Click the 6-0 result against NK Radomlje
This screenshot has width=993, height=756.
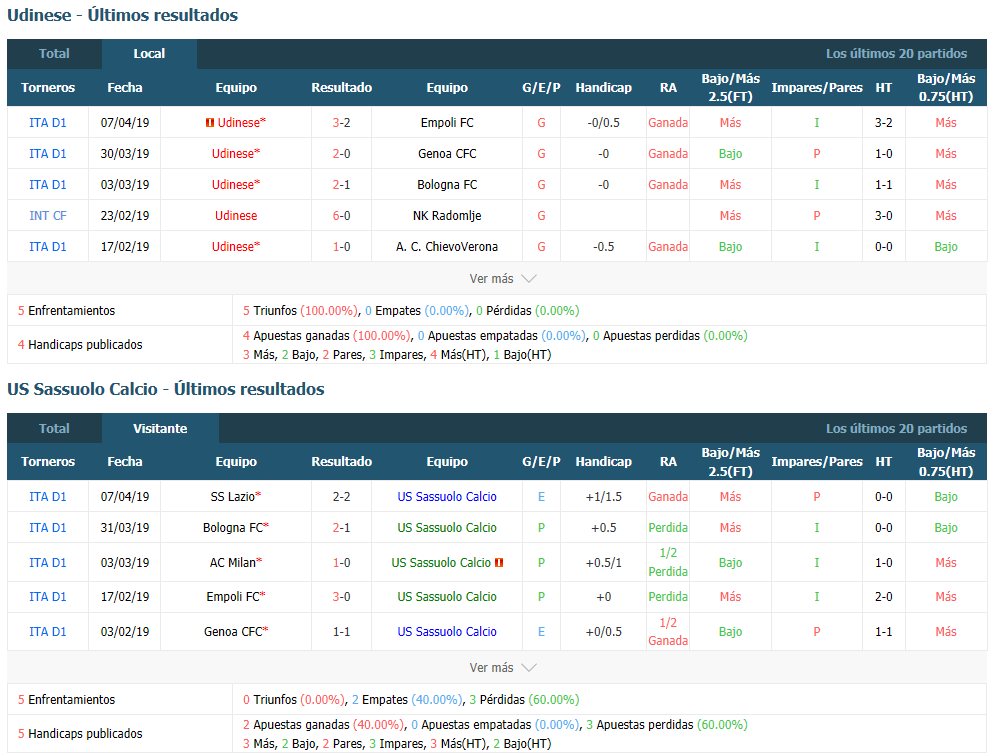click(341, 216)
